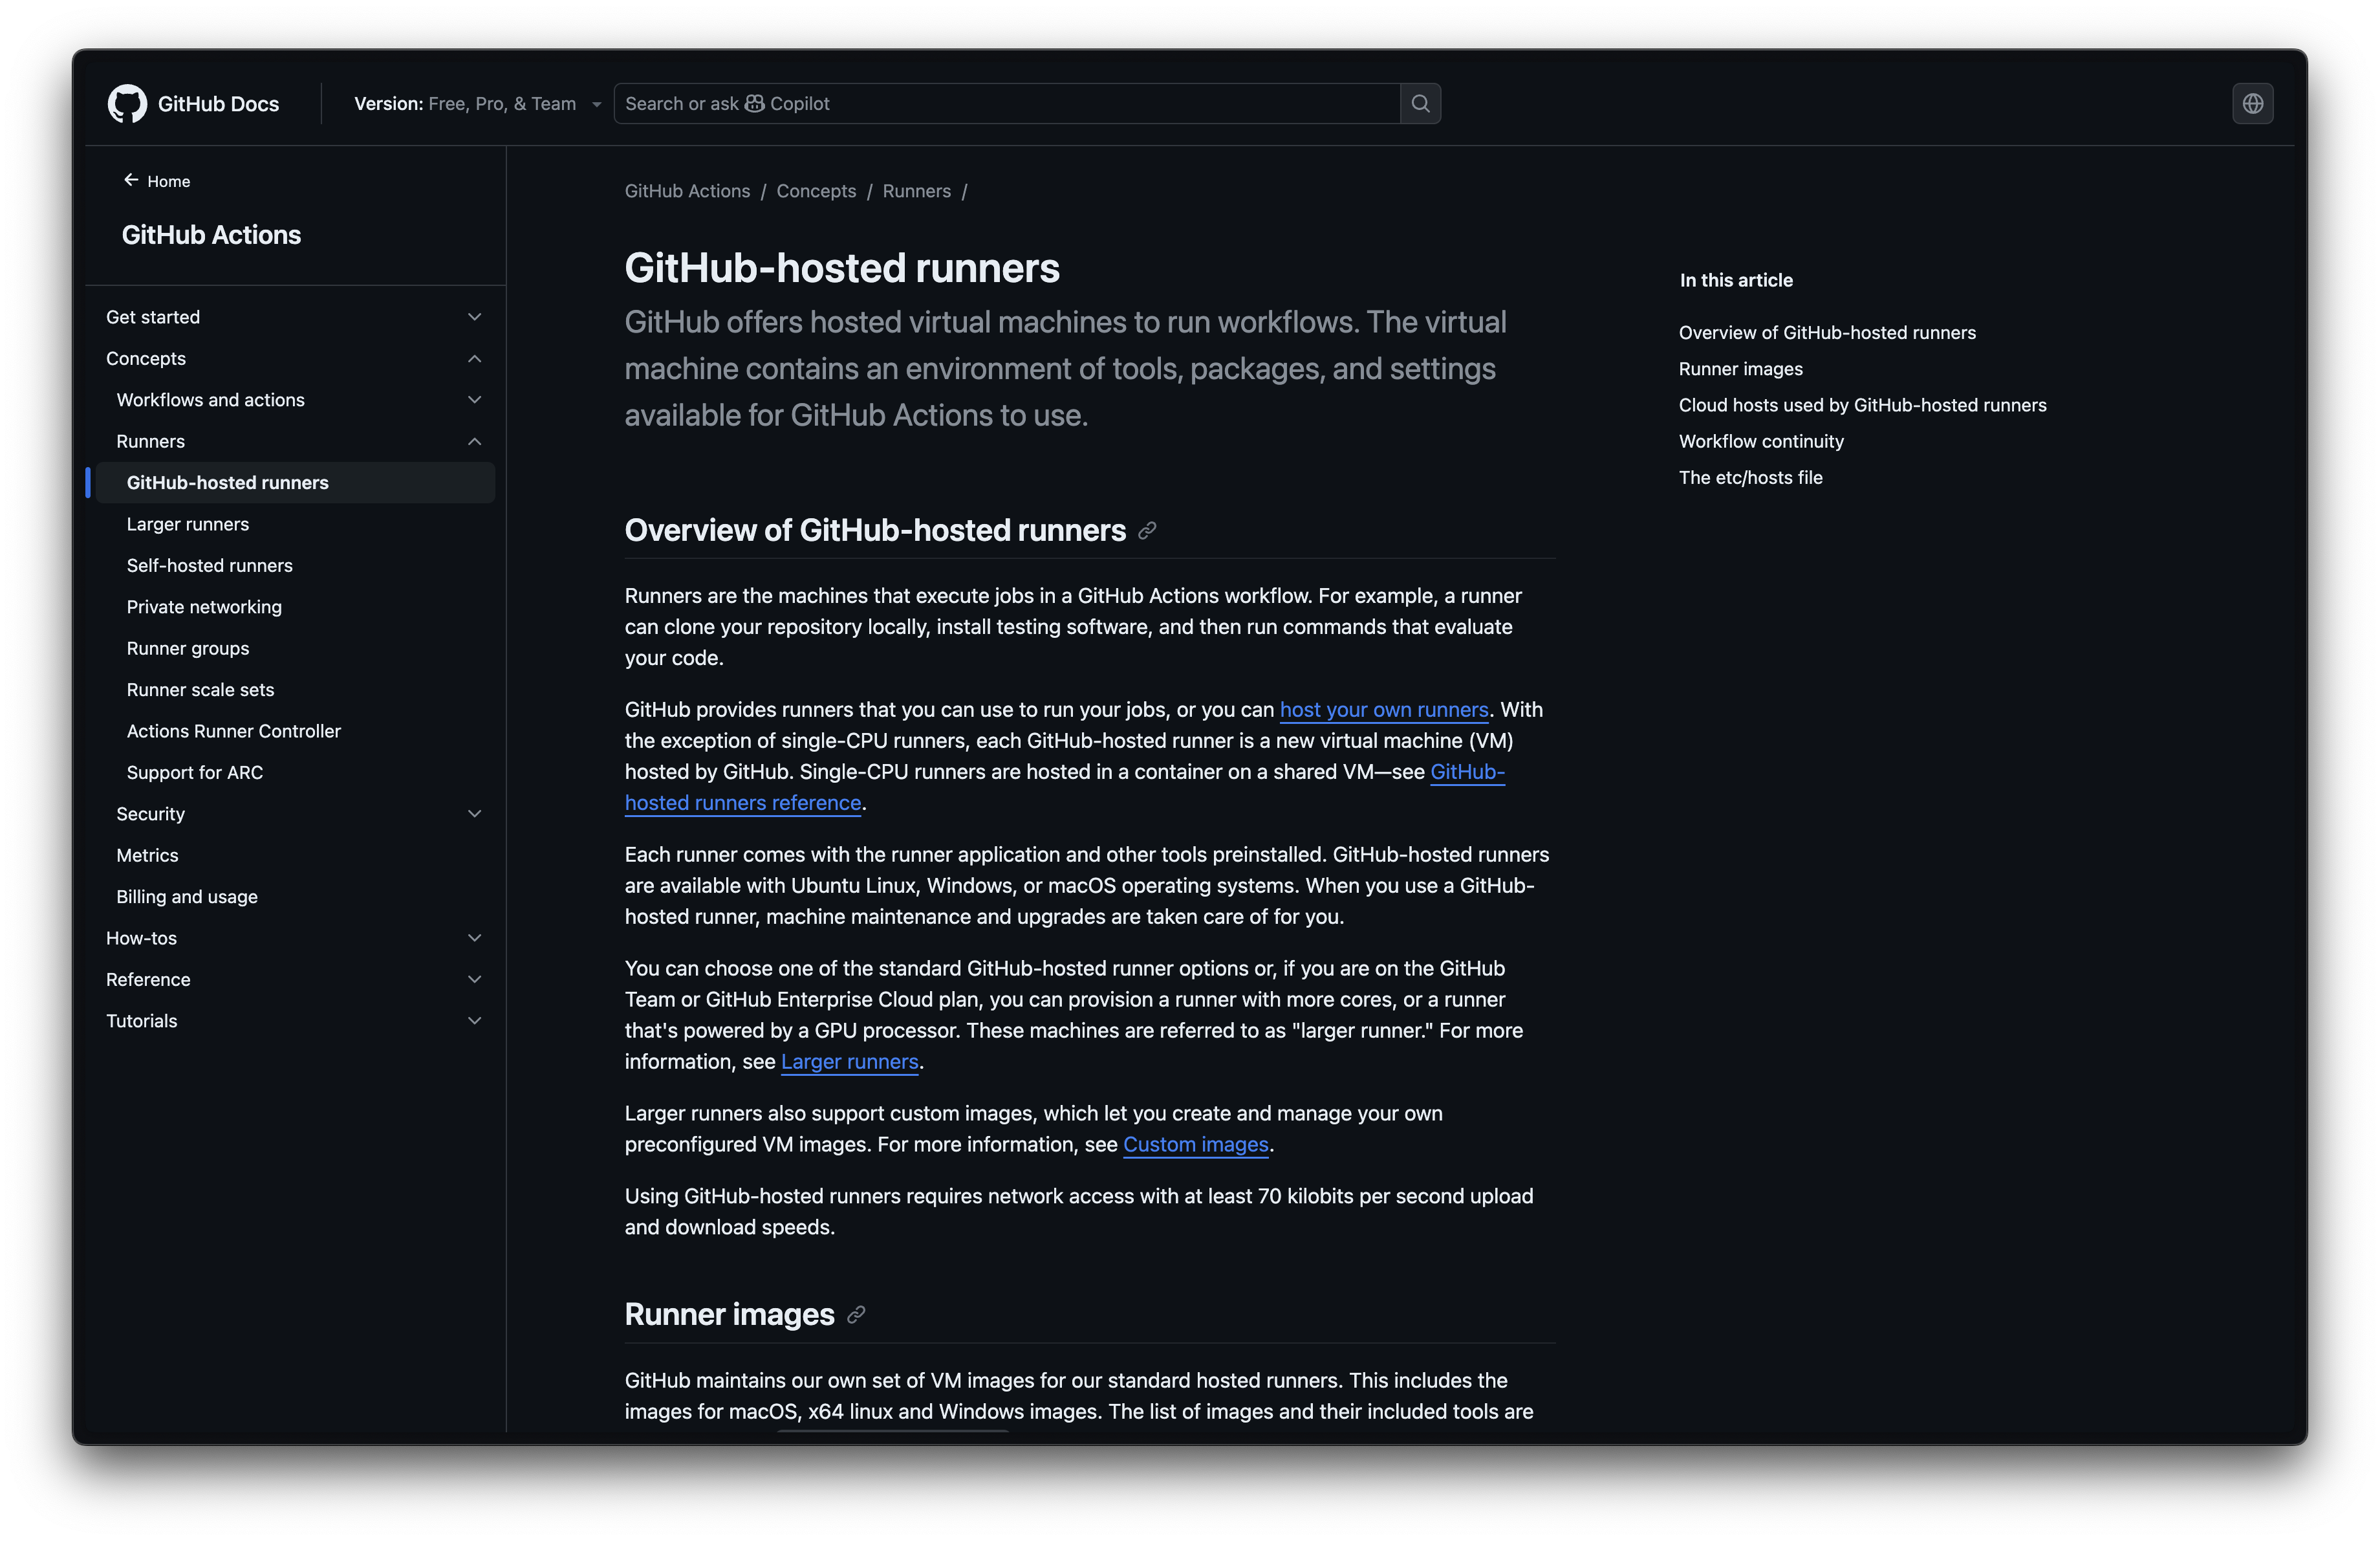Image resolution: width=2380 pixels, height=1541 pixels.
Task: Select the Concepts breadcrumb
Action: click(x=816, y=191)
